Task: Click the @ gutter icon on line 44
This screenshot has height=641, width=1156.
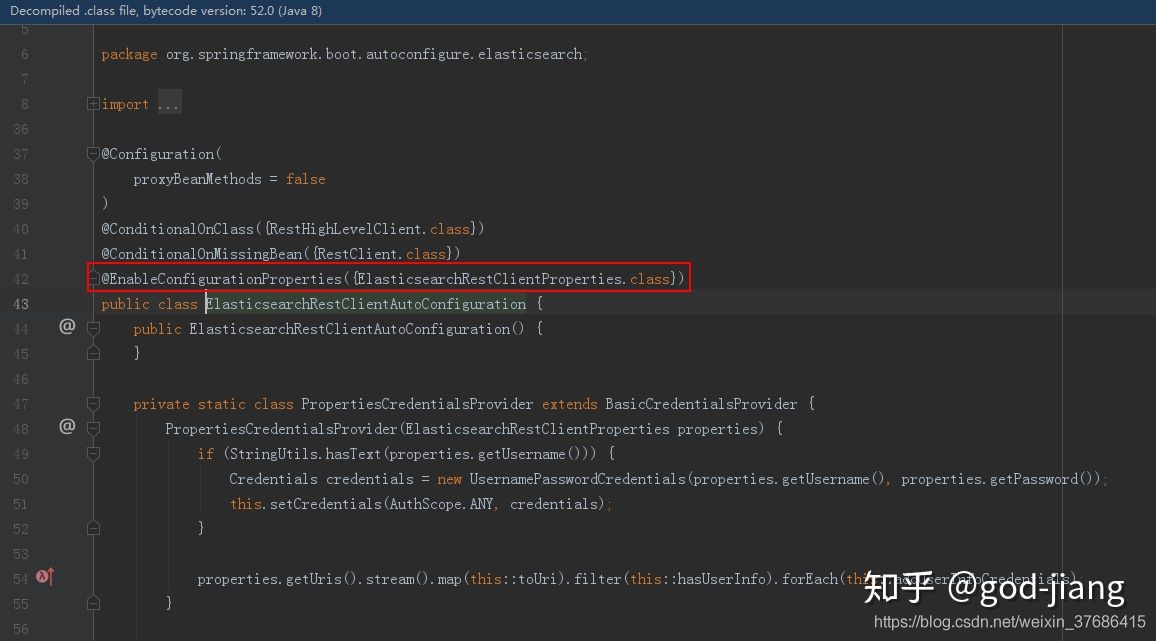Action: coord(67,326)
